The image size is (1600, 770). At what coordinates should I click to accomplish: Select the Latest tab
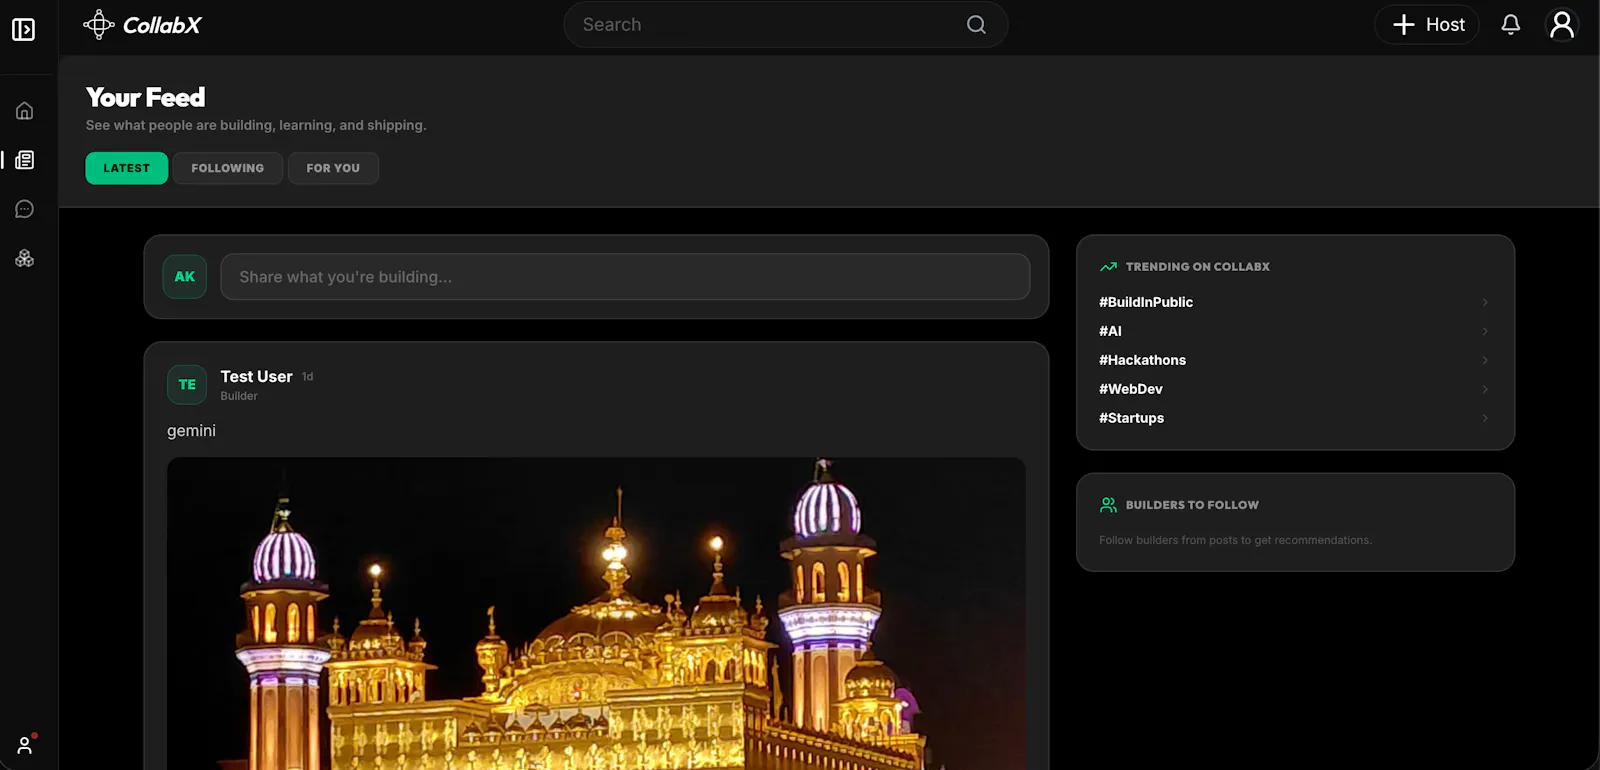(127, 168)
